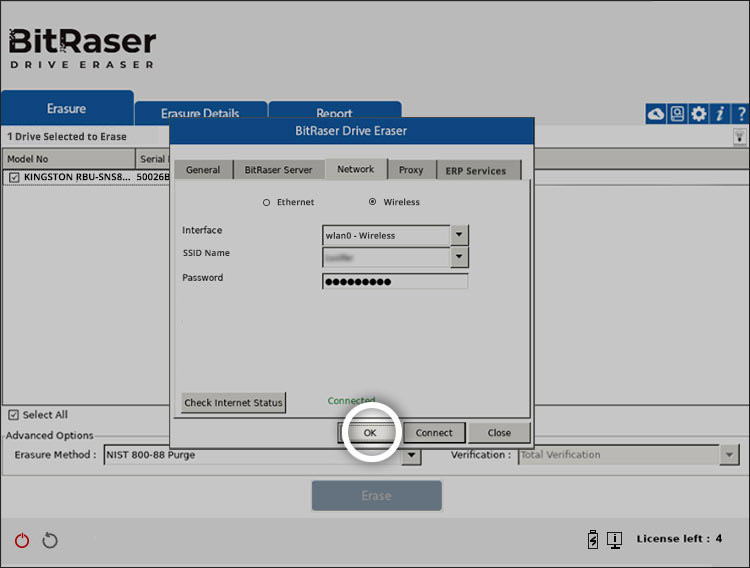Click the 'License left : 4' text
Viewport: 750px width, 568px height.
[679, 539]
